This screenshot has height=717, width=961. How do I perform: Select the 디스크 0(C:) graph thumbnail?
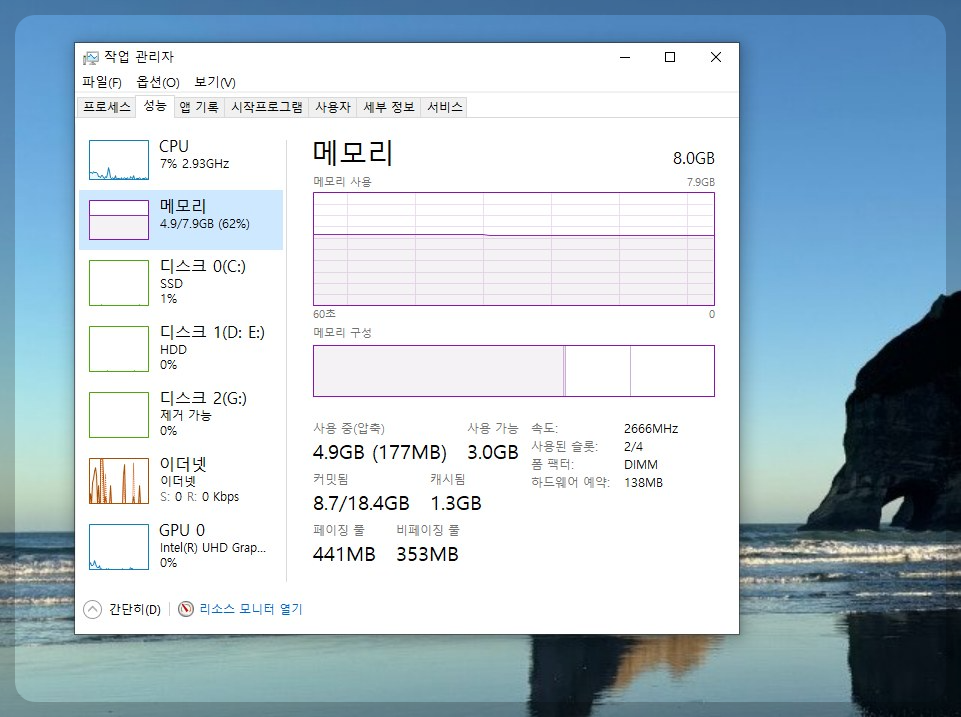pyautogui.click(x=119, y=283)
